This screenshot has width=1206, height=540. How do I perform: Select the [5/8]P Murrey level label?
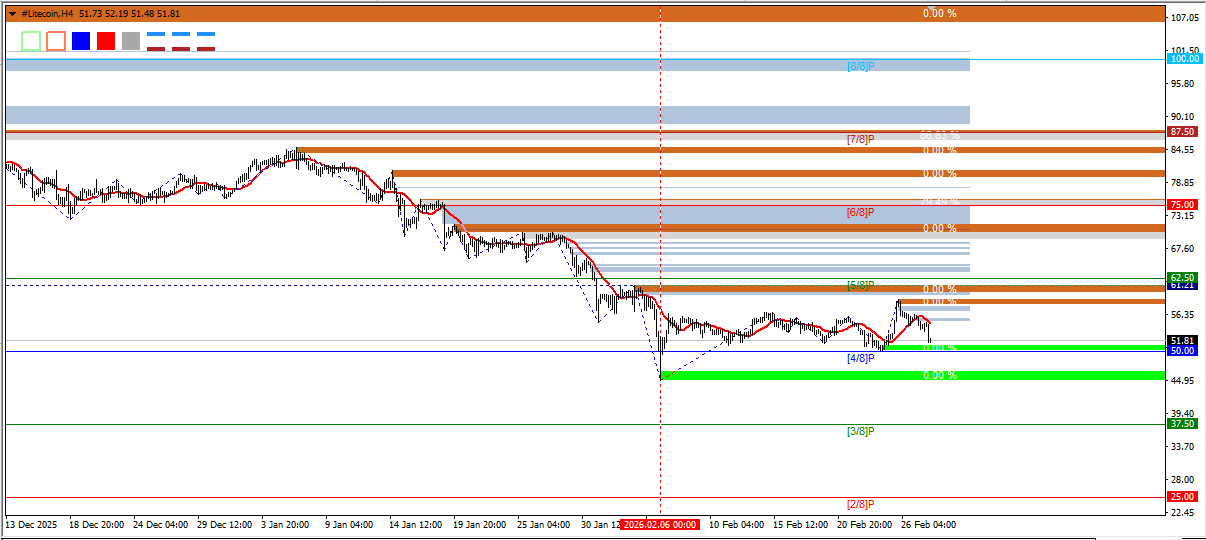click(861, 286)
